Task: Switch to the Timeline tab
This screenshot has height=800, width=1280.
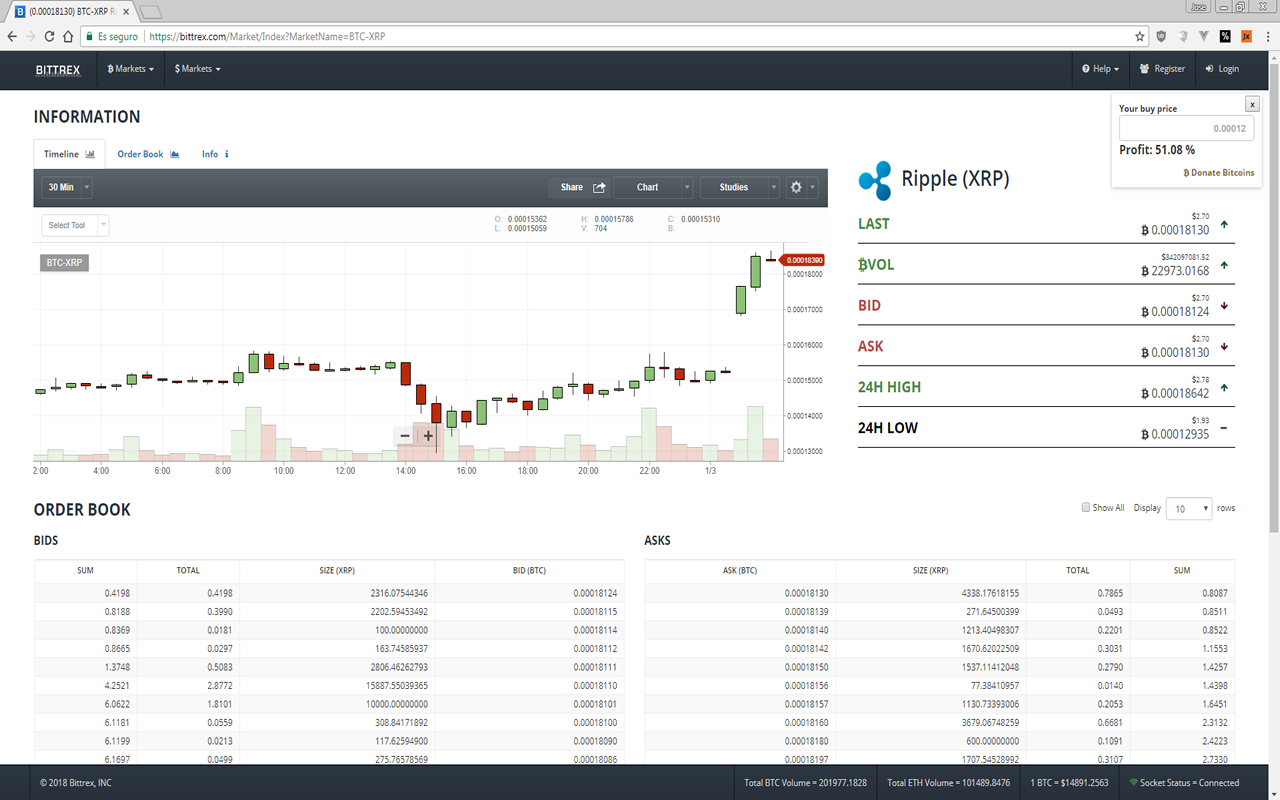Action: pyautogui.click(x=69, y=154)
